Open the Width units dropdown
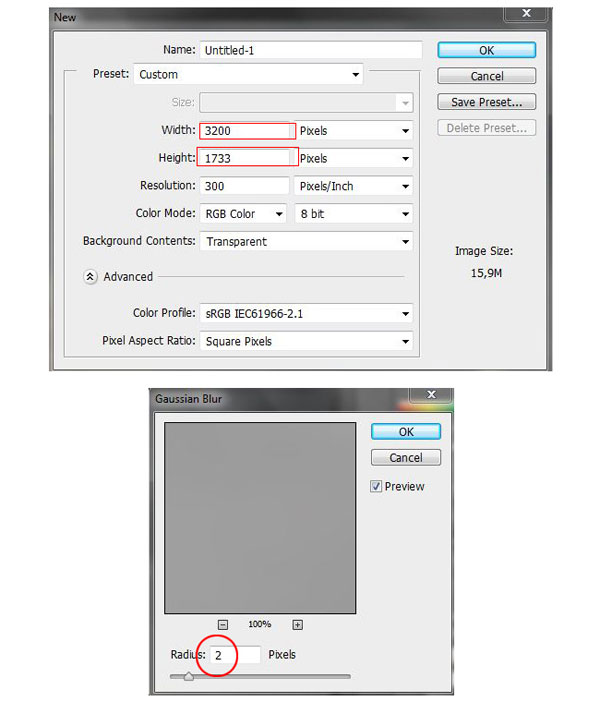The height and width of the screenshot is (702, 600). (x=353, y=131)
